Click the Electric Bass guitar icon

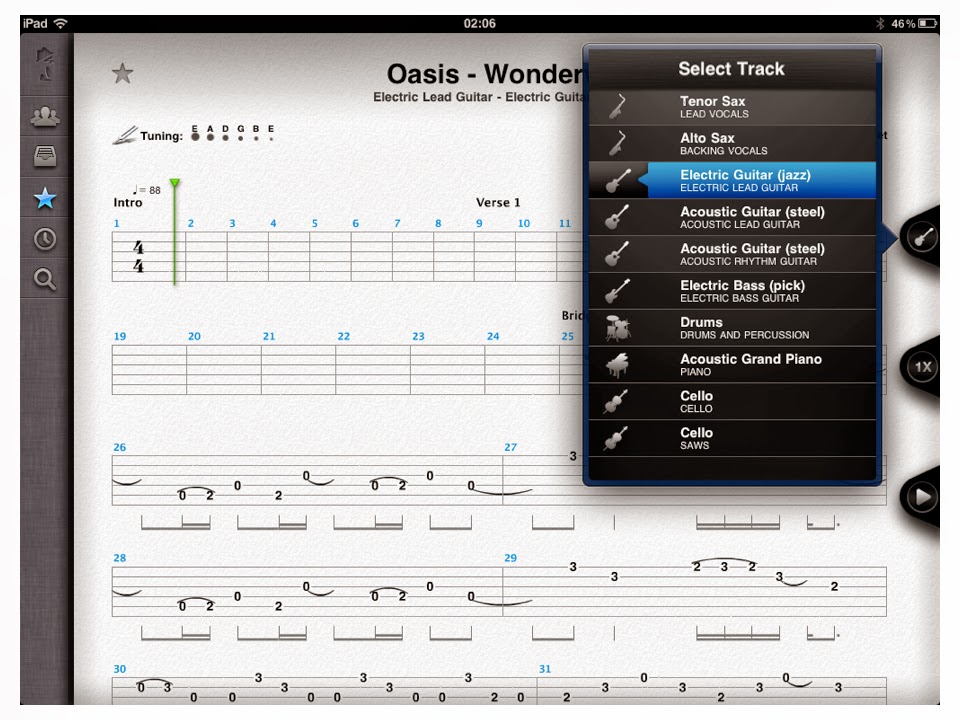(617, 291)
